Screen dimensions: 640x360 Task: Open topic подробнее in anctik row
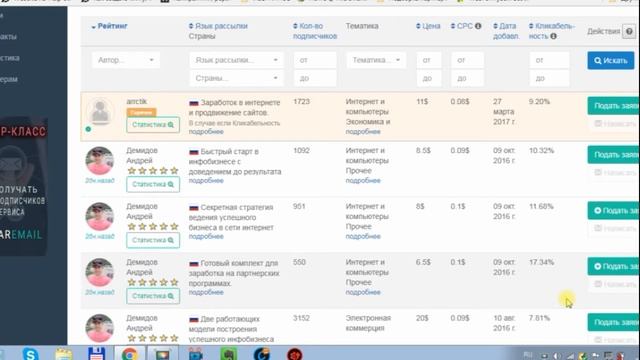tap(363, 132)
